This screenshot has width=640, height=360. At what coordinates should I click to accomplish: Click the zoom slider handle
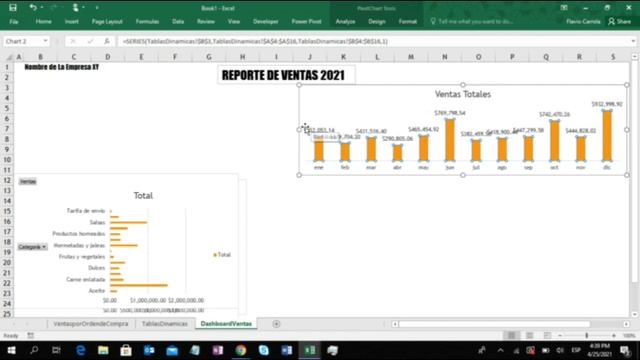pos(587,336)
